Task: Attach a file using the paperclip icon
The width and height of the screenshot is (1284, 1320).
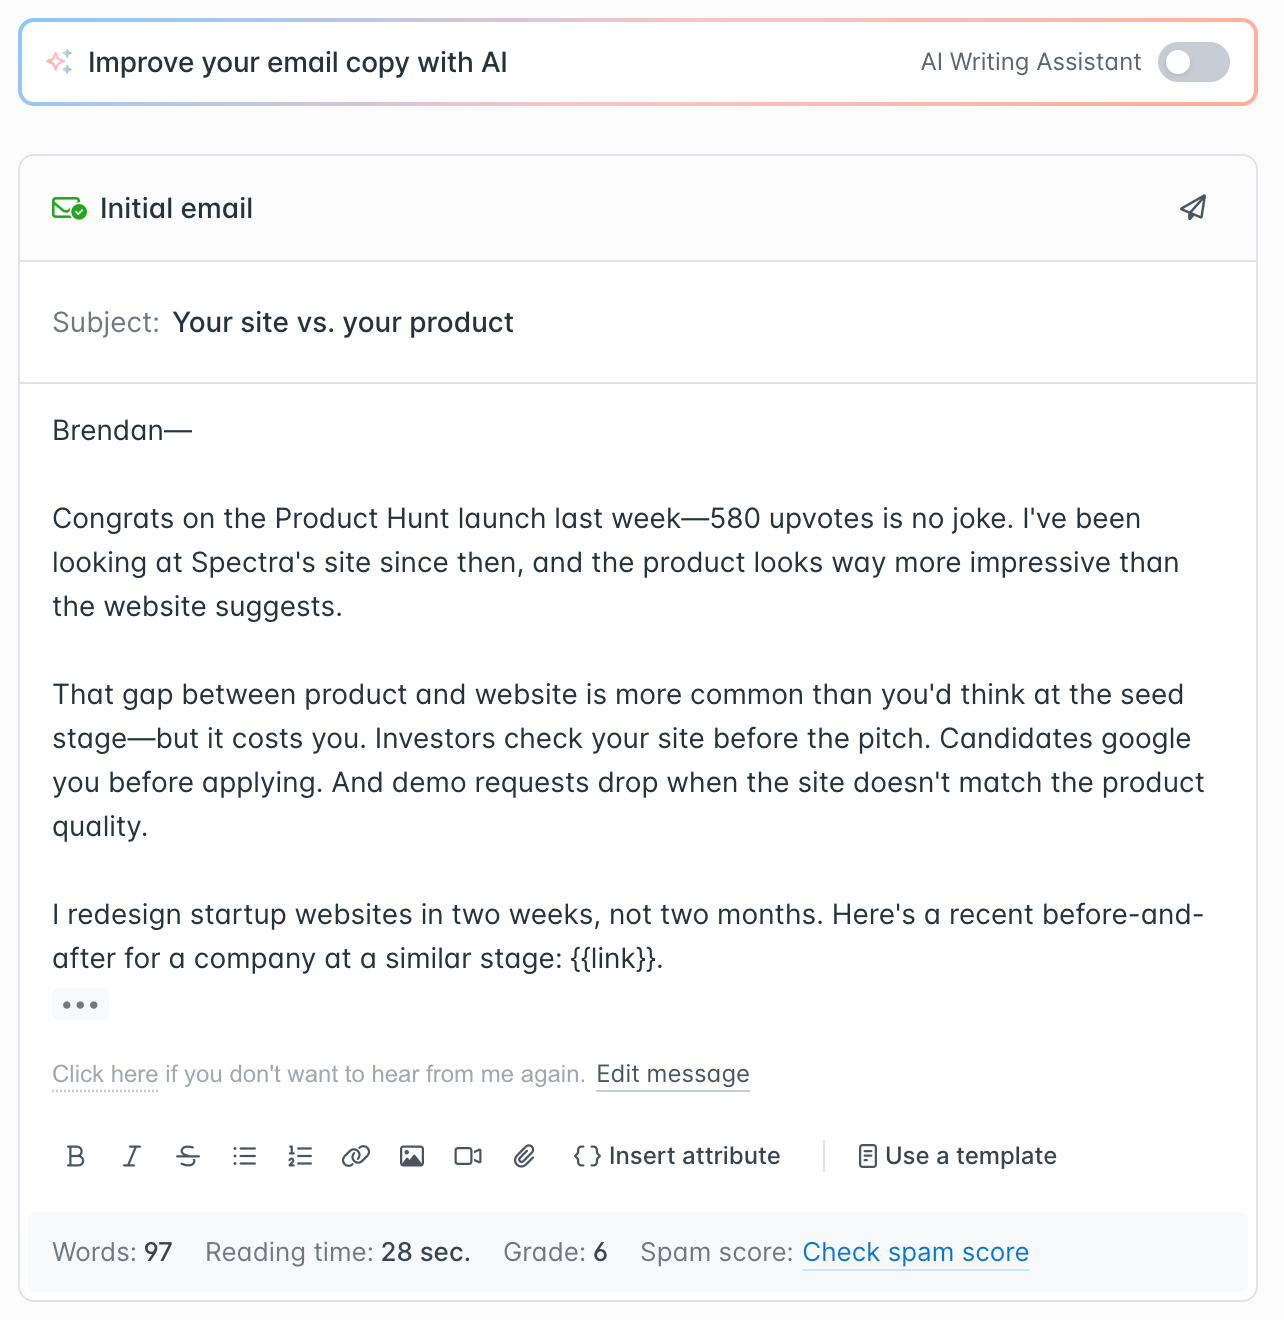Action: point(524,1156)
